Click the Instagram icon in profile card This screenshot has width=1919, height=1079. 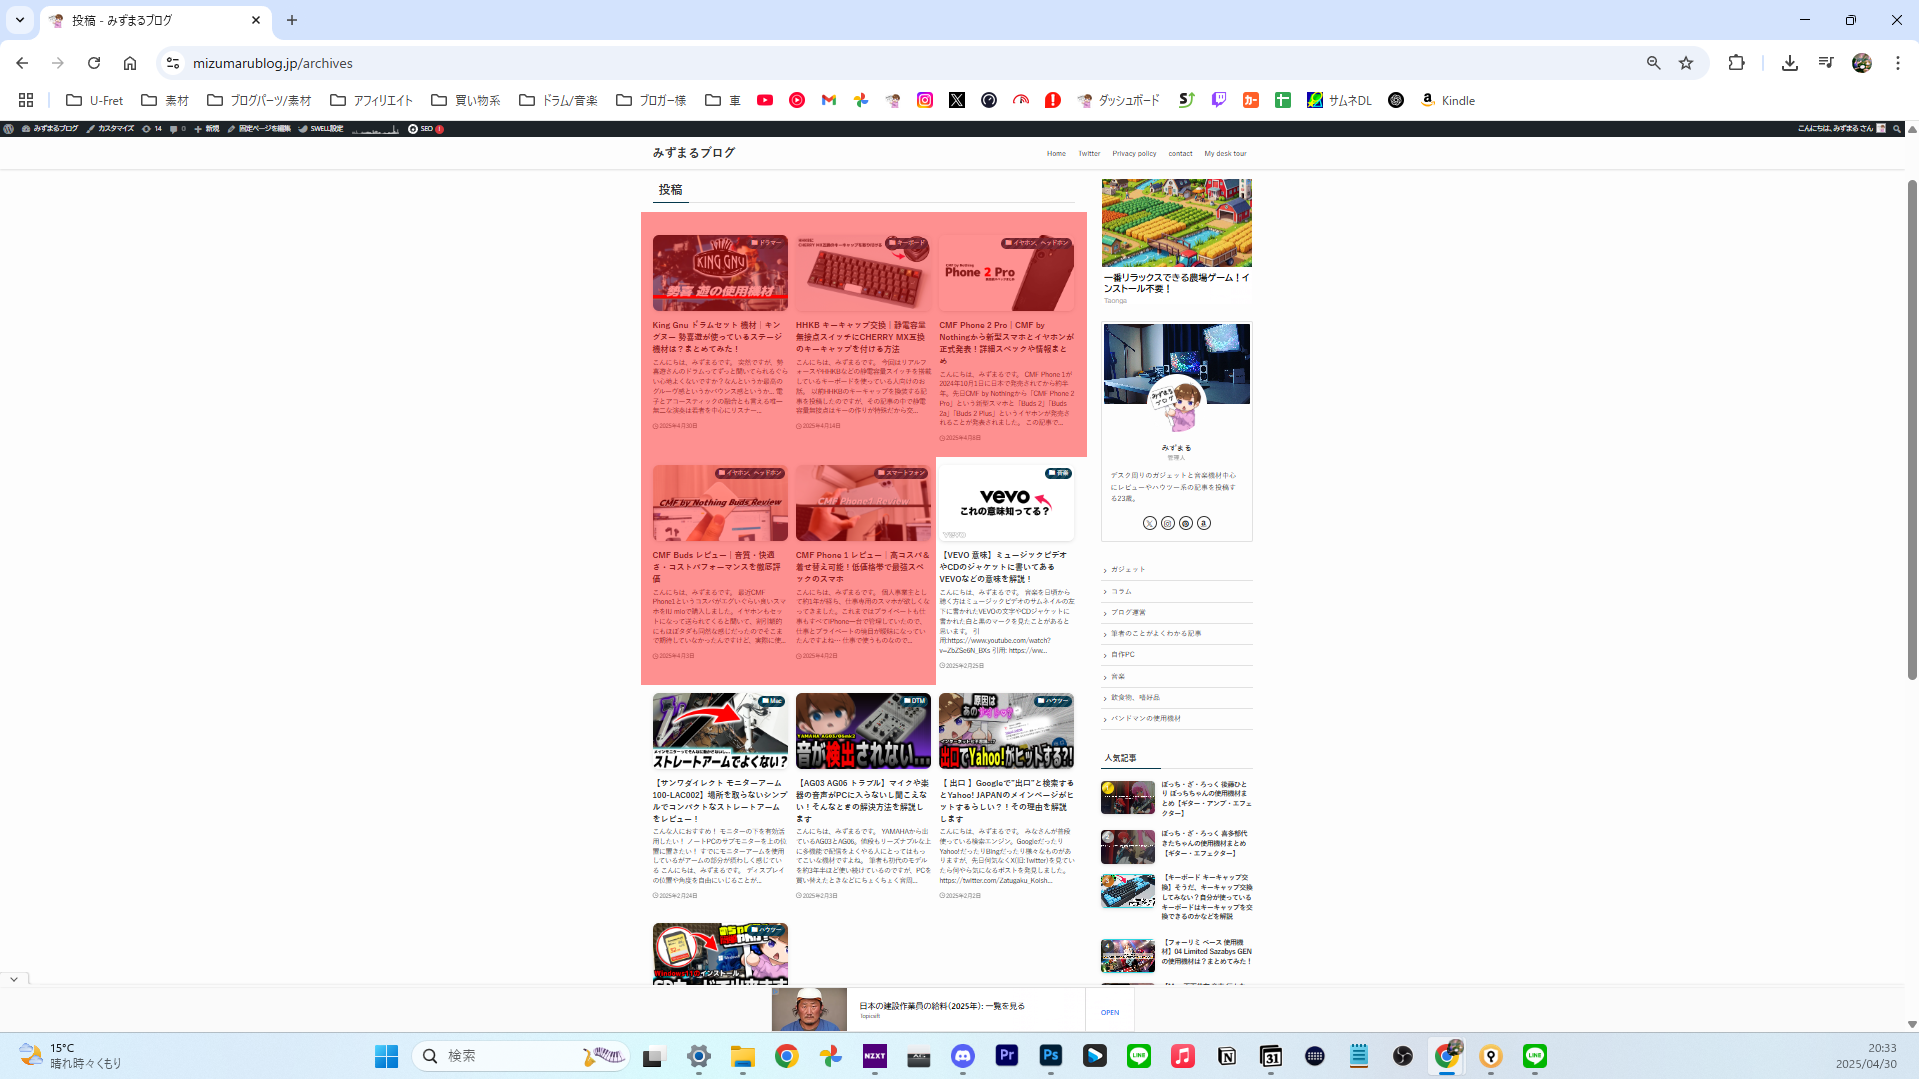point(1168,523)
